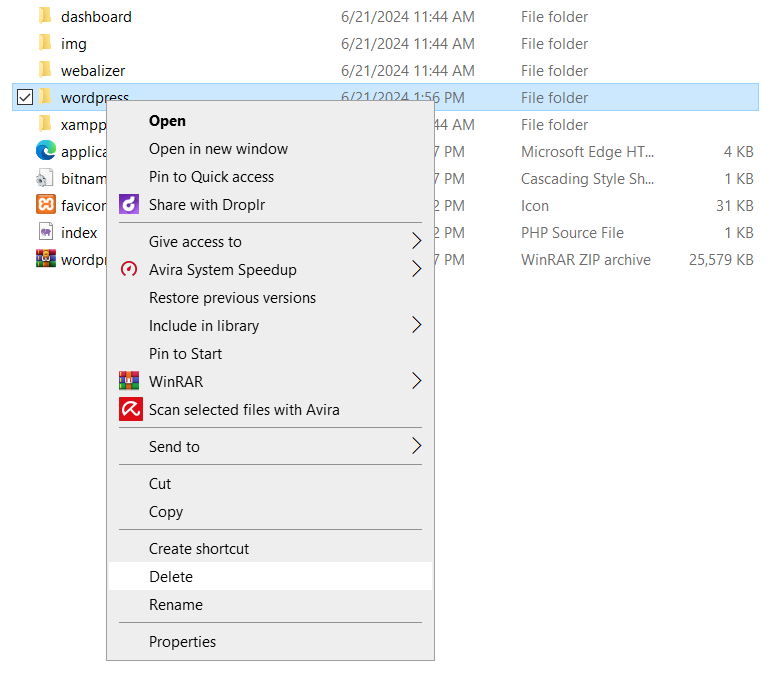Click the red Avira scan icon
This screenshot has height=679, width=778.
pyautogui.click(x=131, y=409)
